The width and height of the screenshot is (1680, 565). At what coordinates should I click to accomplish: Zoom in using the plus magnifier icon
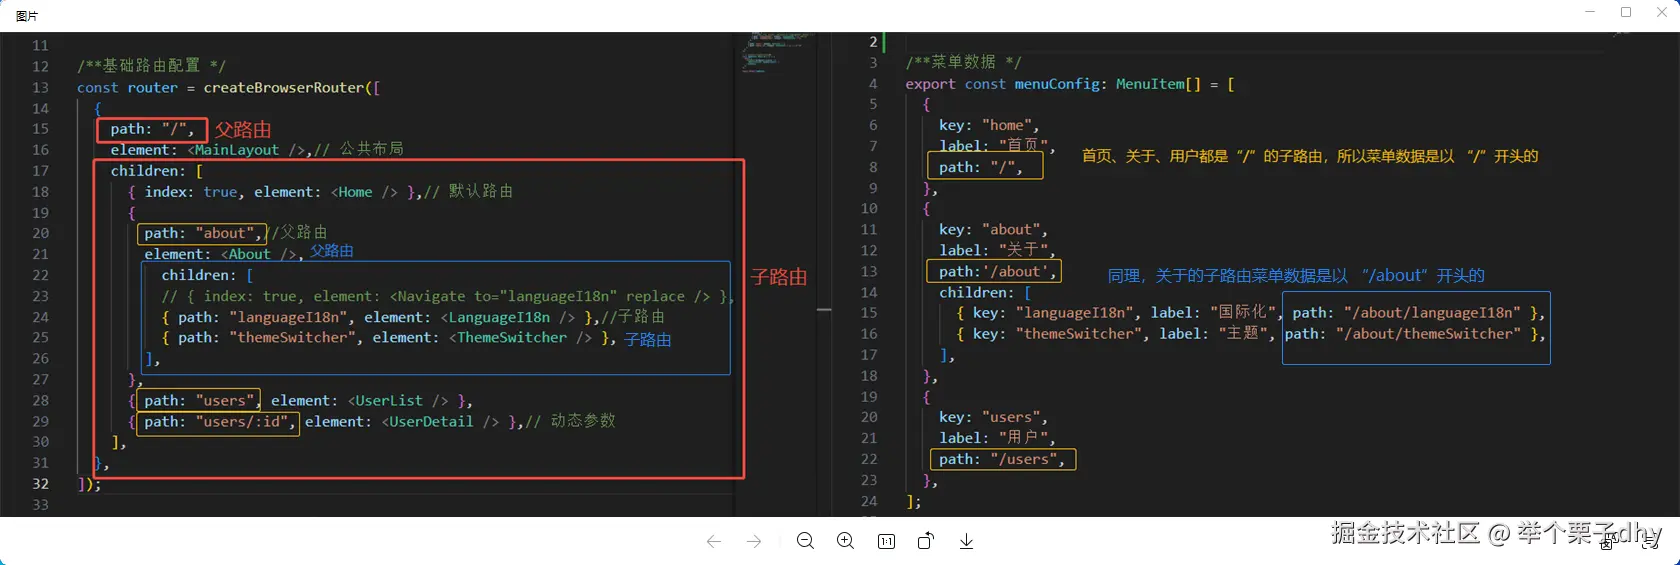click(x=845, y=541)
